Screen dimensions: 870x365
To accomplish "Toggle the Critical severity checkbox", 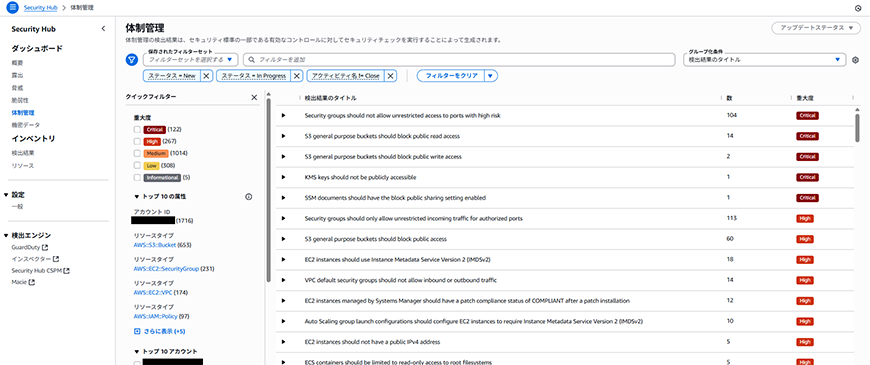I will [137, 129].
